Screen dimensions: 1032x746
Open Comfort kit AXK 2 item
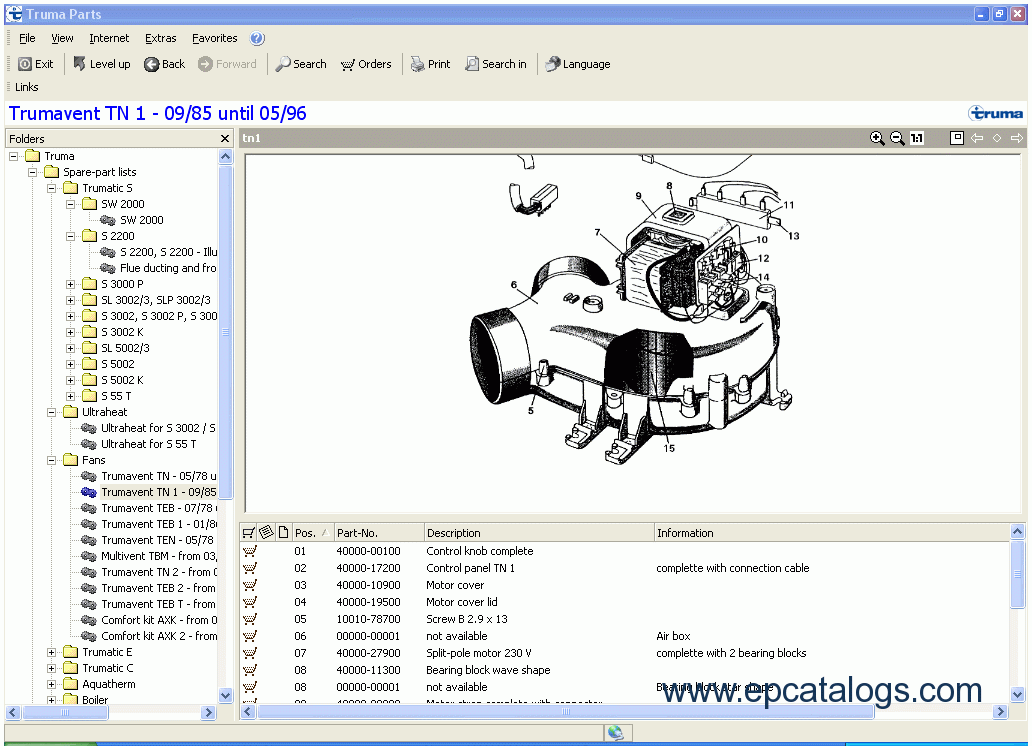coord(158,636)
